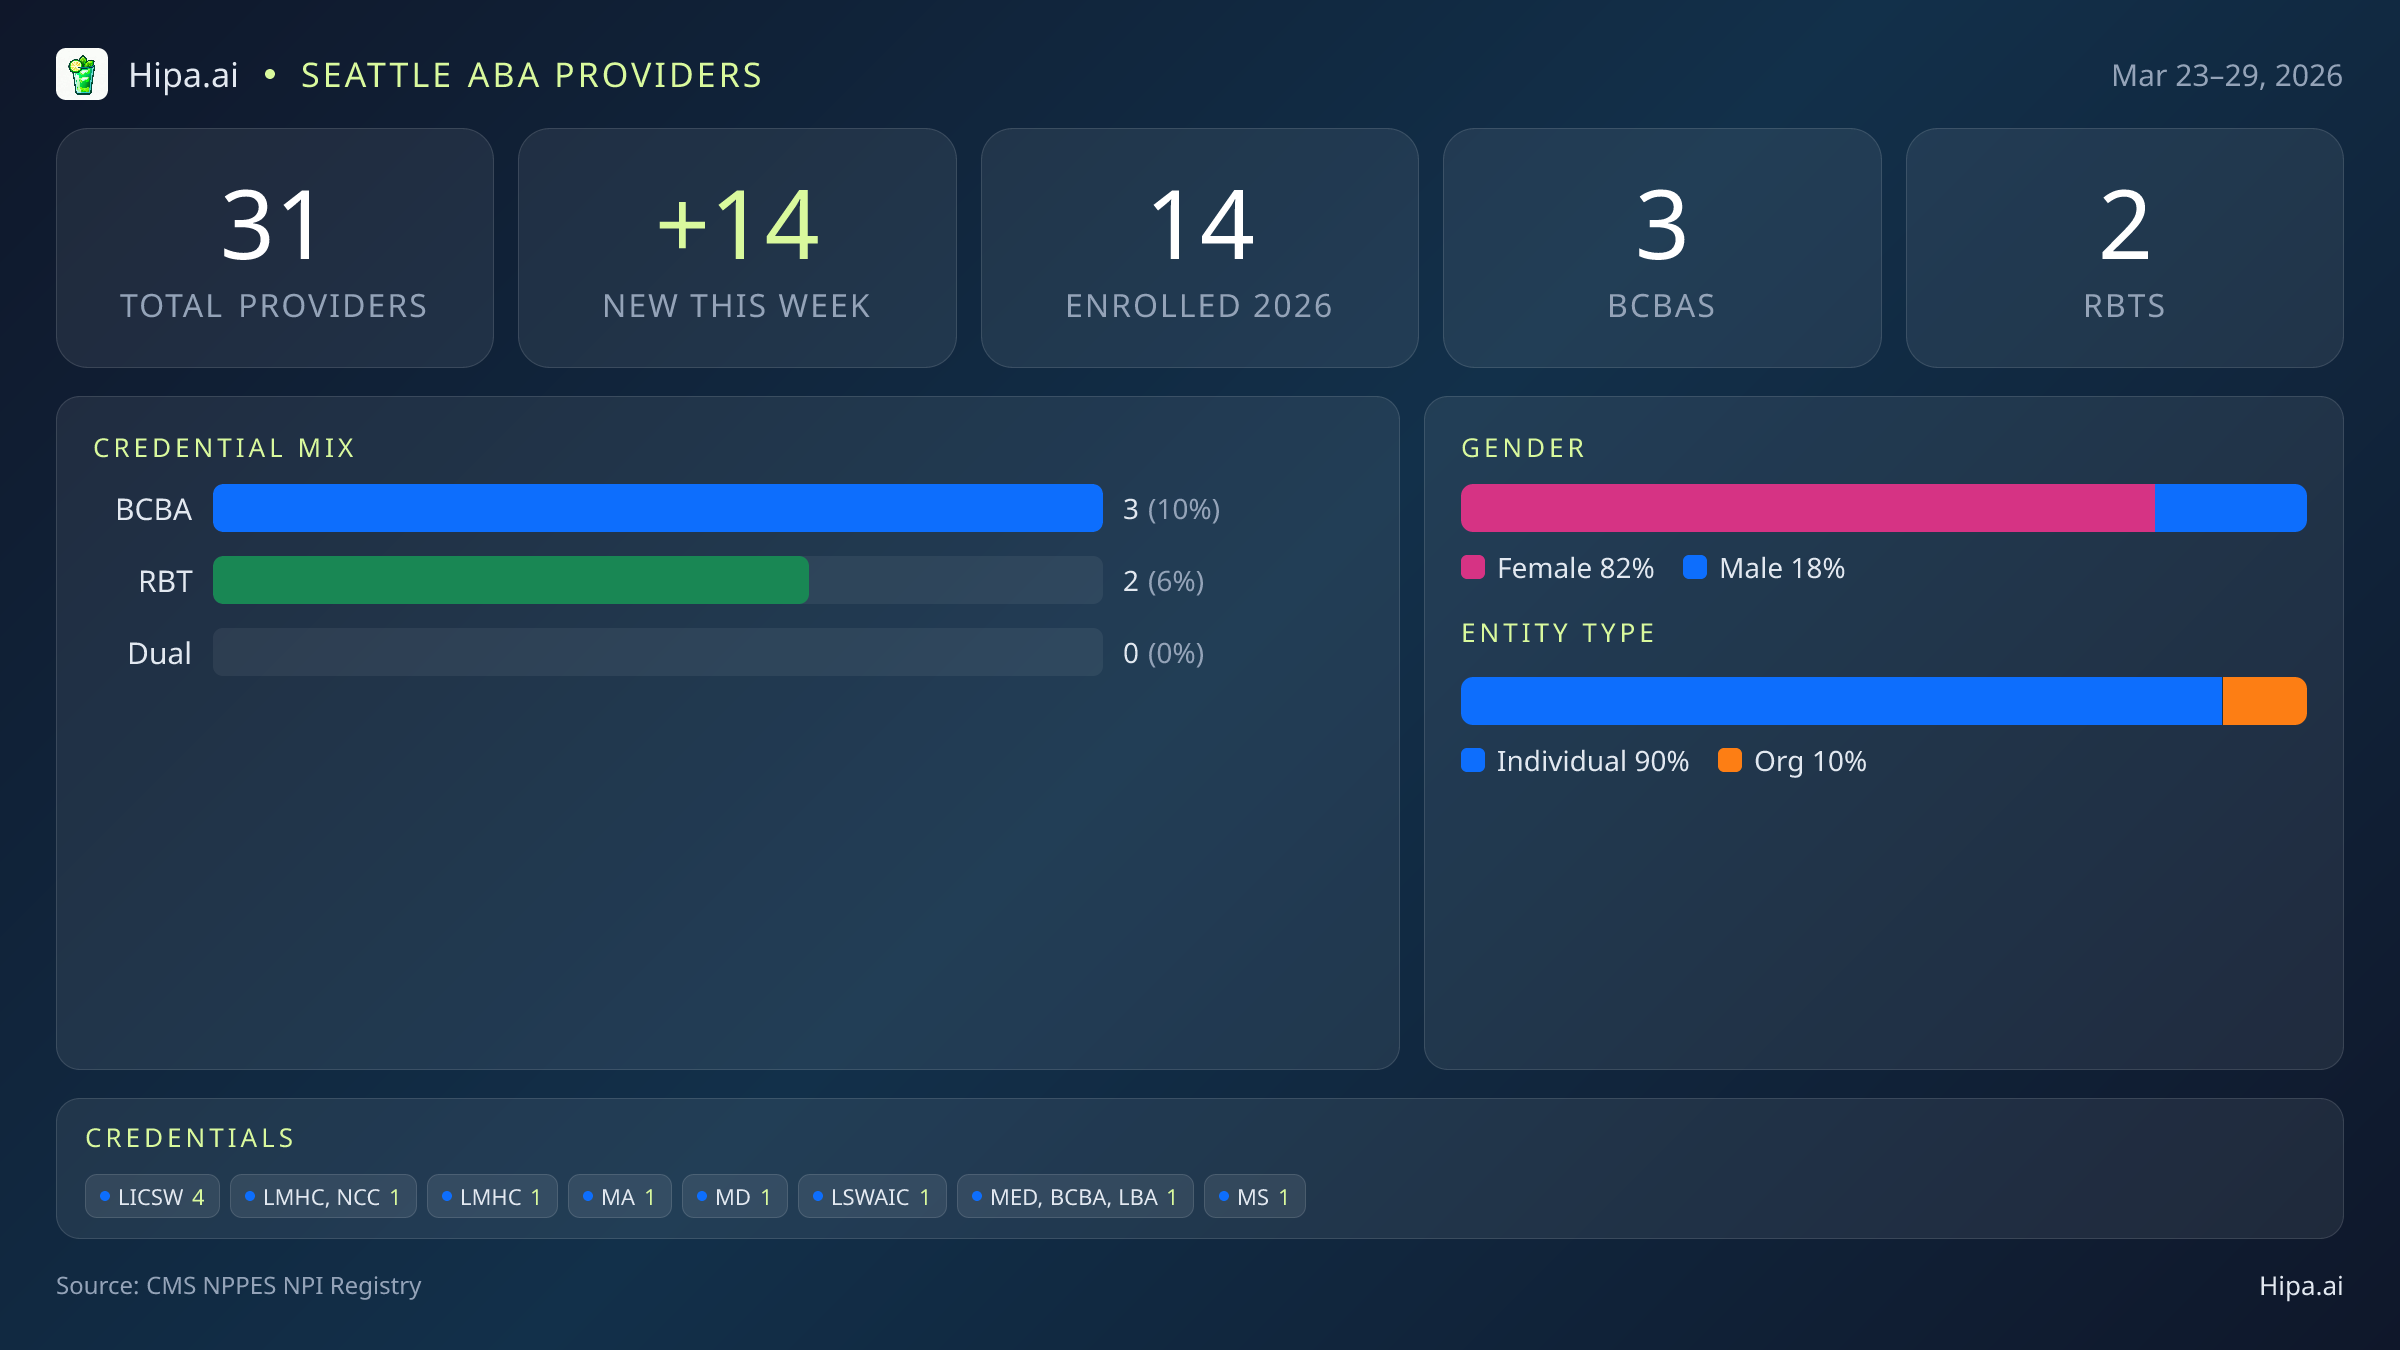This screenshot has width=2400, height=1350.
Task: Open the Enrolled 2026 stat card
Action: click(x=1199, y=248)
